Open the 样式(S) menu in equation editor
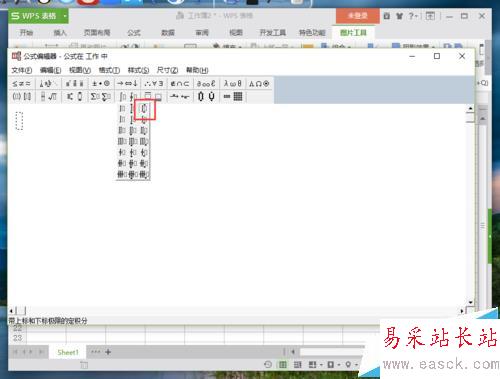Viewport: 500px width, 379px height. point(138,70)
